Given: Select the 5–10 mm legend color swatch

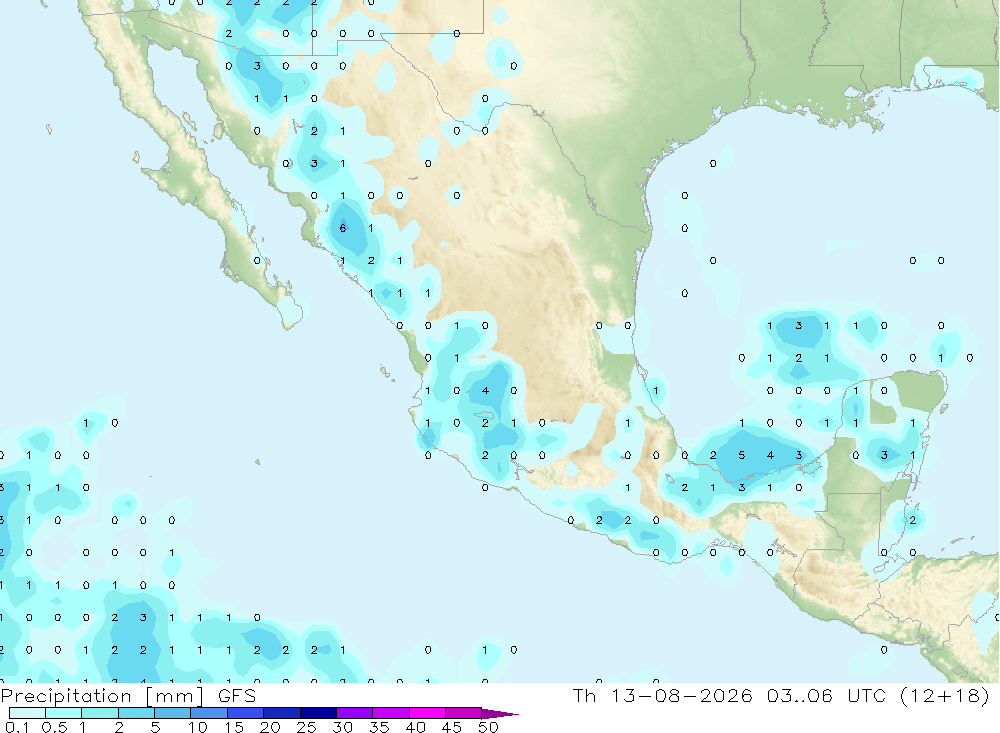Looking at the screenshot, I should [173, 713].
